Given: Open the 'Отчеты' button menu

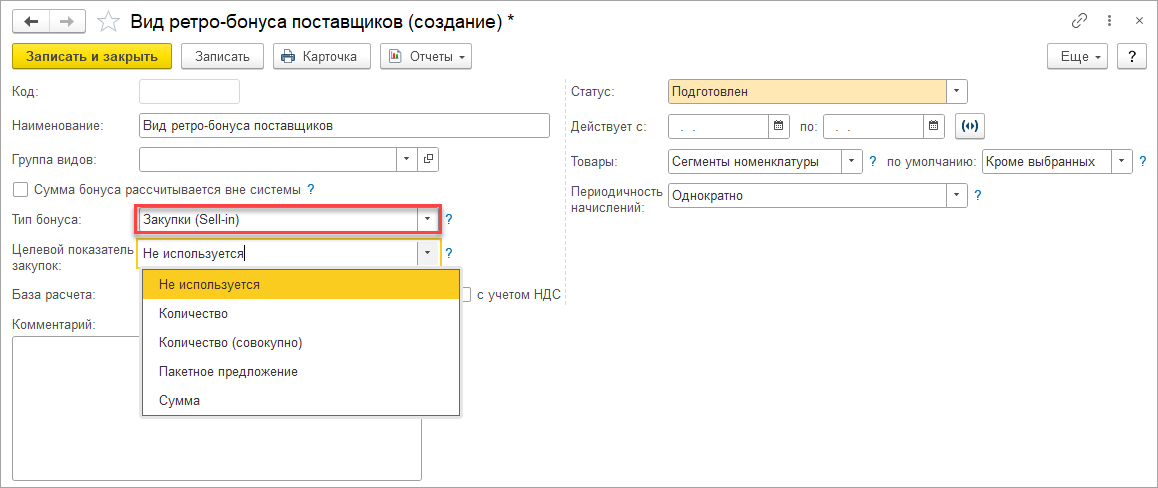Looking at the screenshot, I should (x=425, y=56).
